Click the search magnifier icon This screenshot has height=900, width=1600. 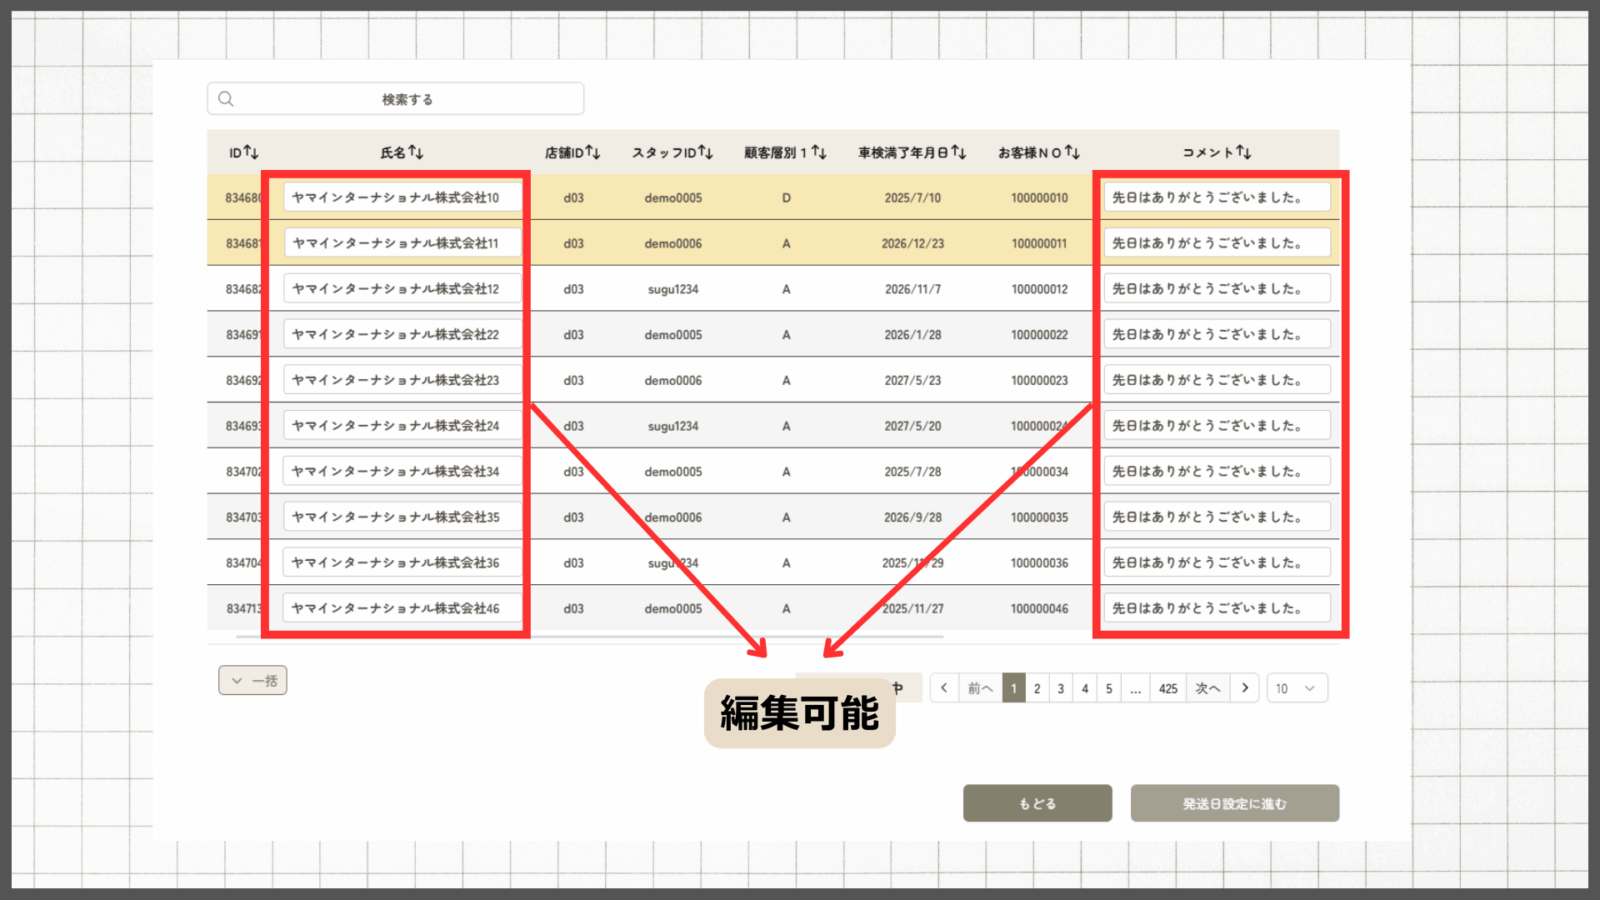pyautogui.click(x=226, y=99)
